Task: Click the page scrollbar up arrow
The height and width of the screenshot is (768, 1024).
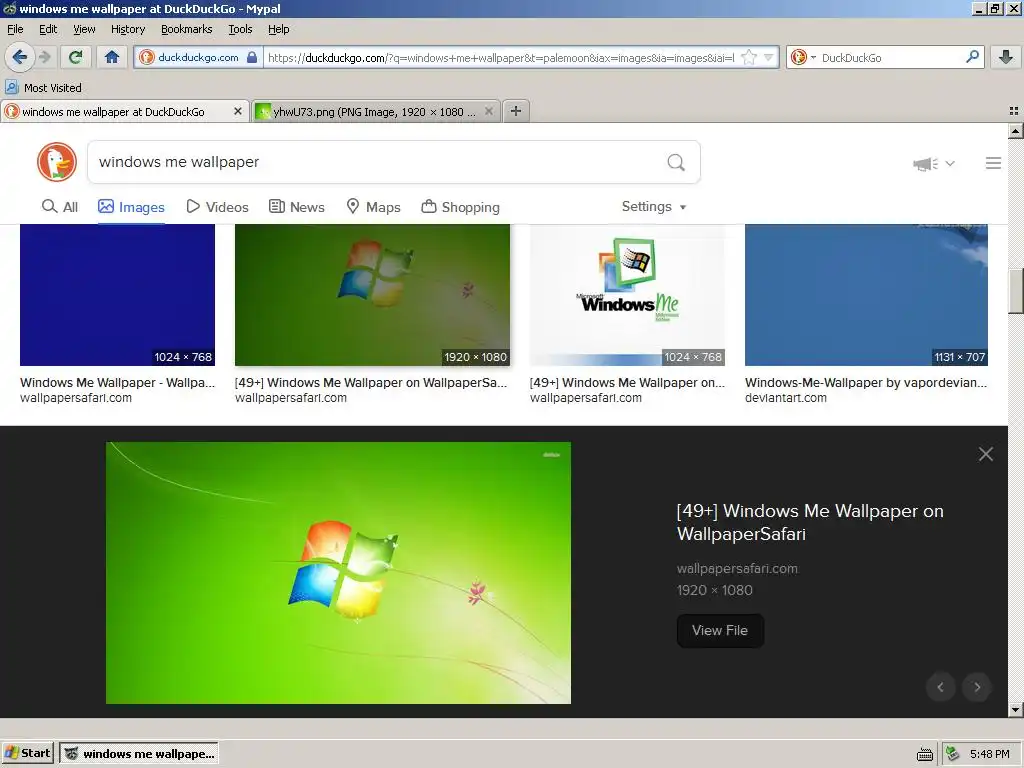Action: point(1016,131)
